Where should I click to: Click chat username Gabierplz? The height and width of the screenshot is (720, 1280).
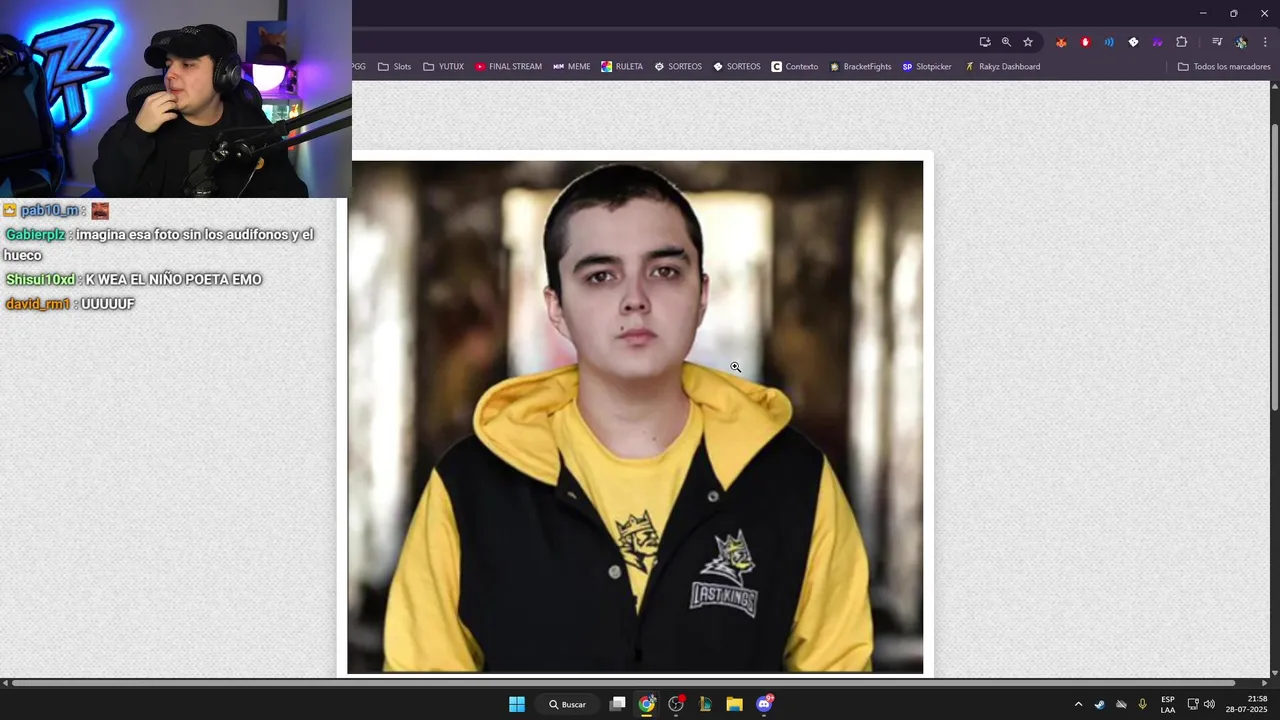pos(35,234)
